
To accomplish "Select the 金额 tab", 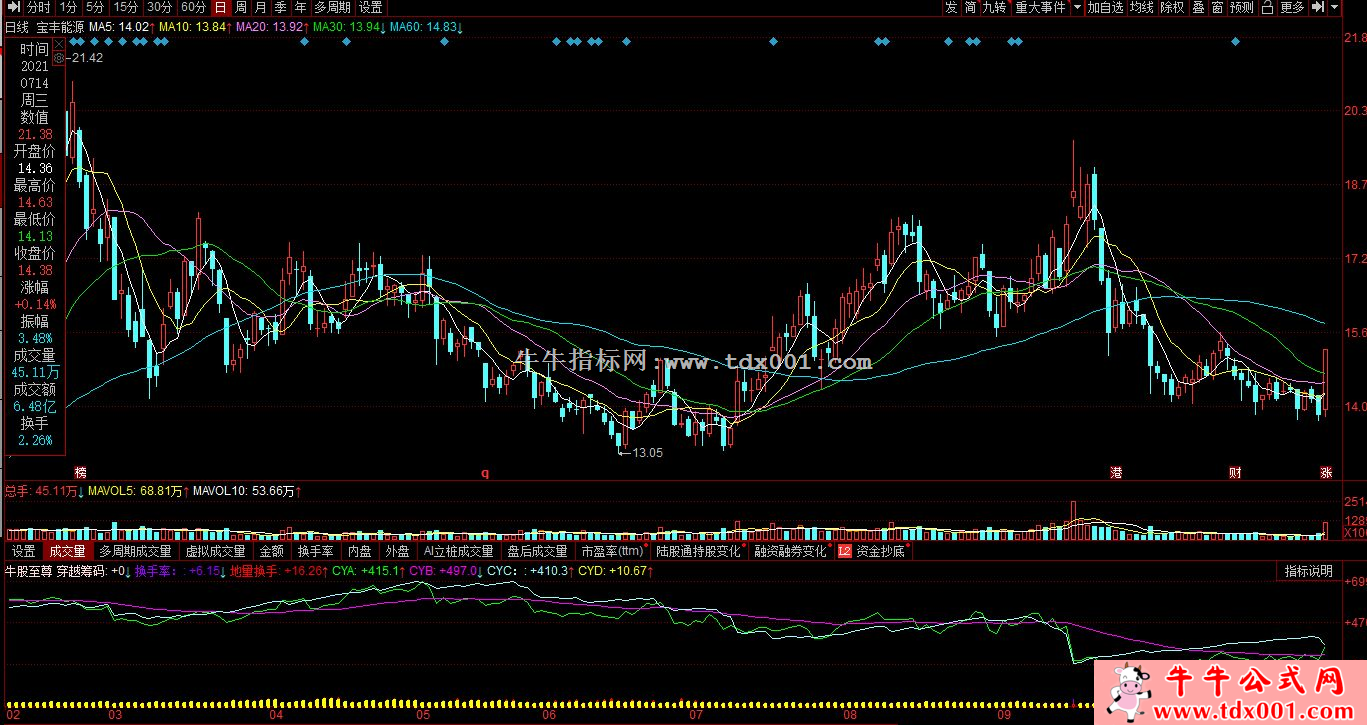I will coord(271,551).
